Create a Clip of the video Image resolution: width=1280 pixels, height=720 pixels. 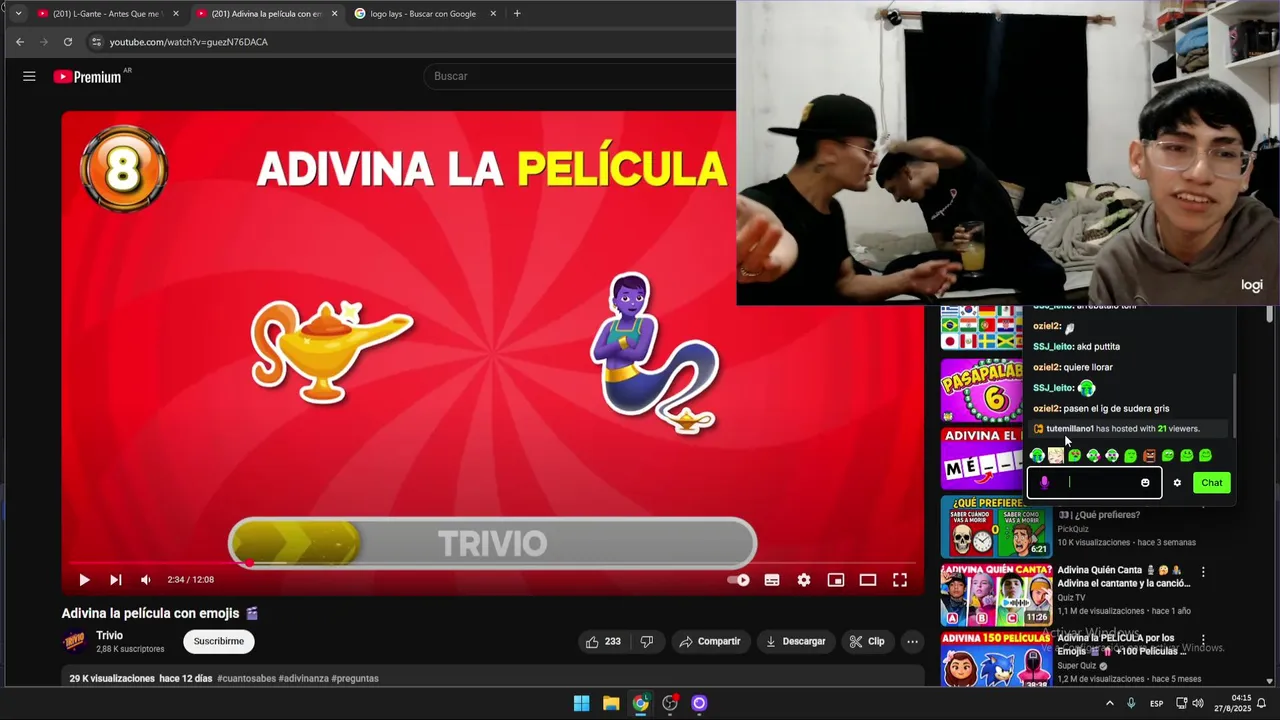[x=866, y=641]
